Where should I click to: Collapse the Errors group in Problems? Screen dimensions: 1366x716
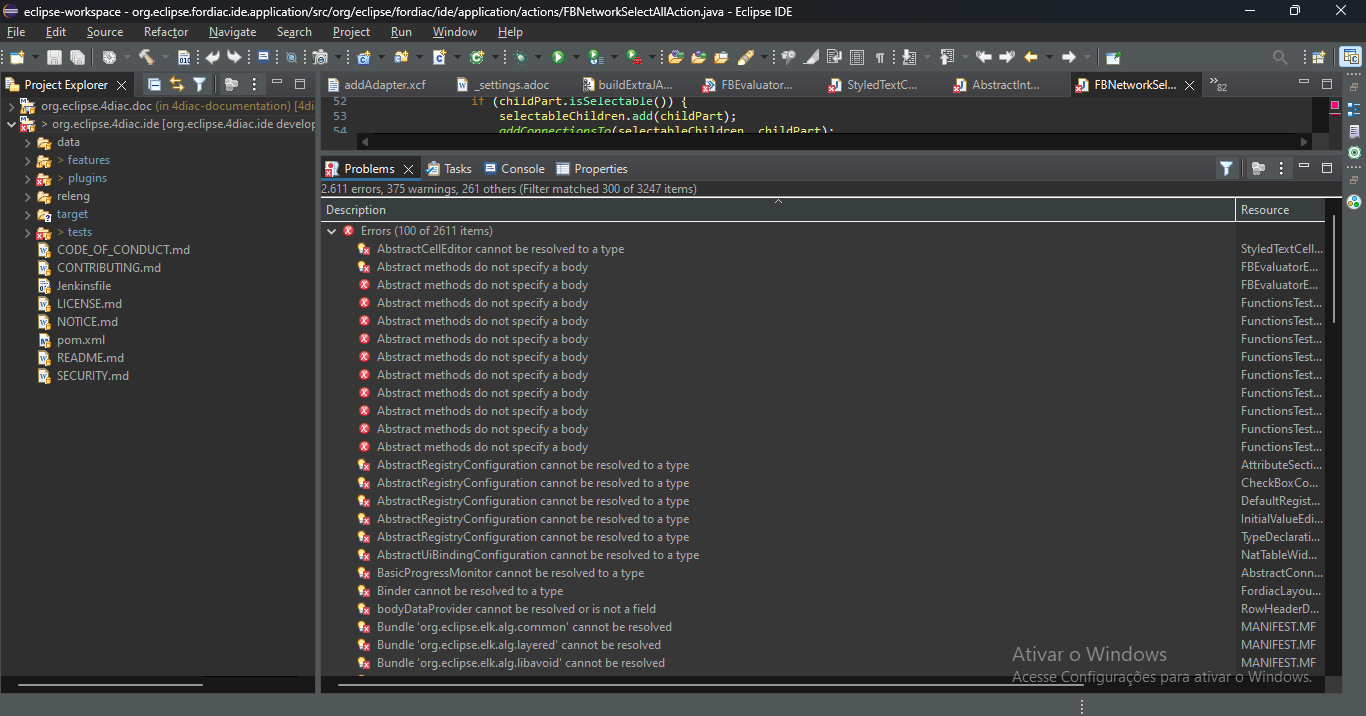pyautogui.click(x=331, y=231)
